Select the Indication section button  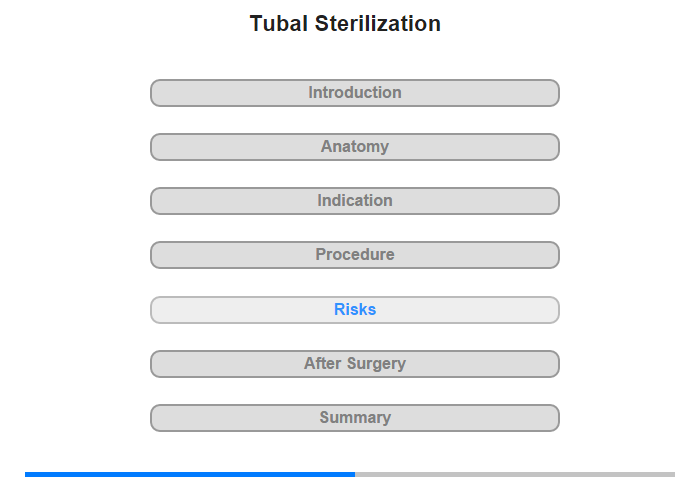pyautogui.click(x=355, y=201)
